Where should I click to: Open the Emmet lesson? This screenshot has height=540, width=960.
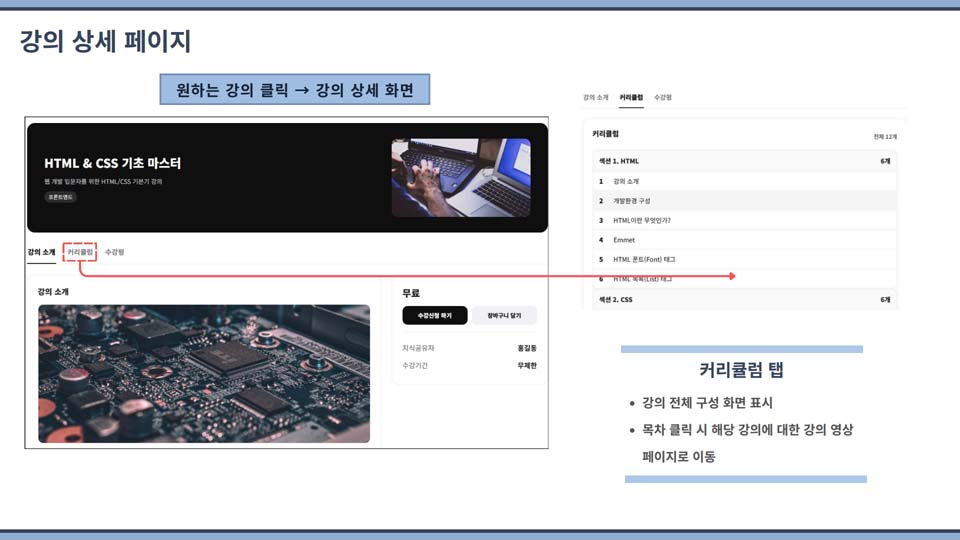tap(624, 240)
